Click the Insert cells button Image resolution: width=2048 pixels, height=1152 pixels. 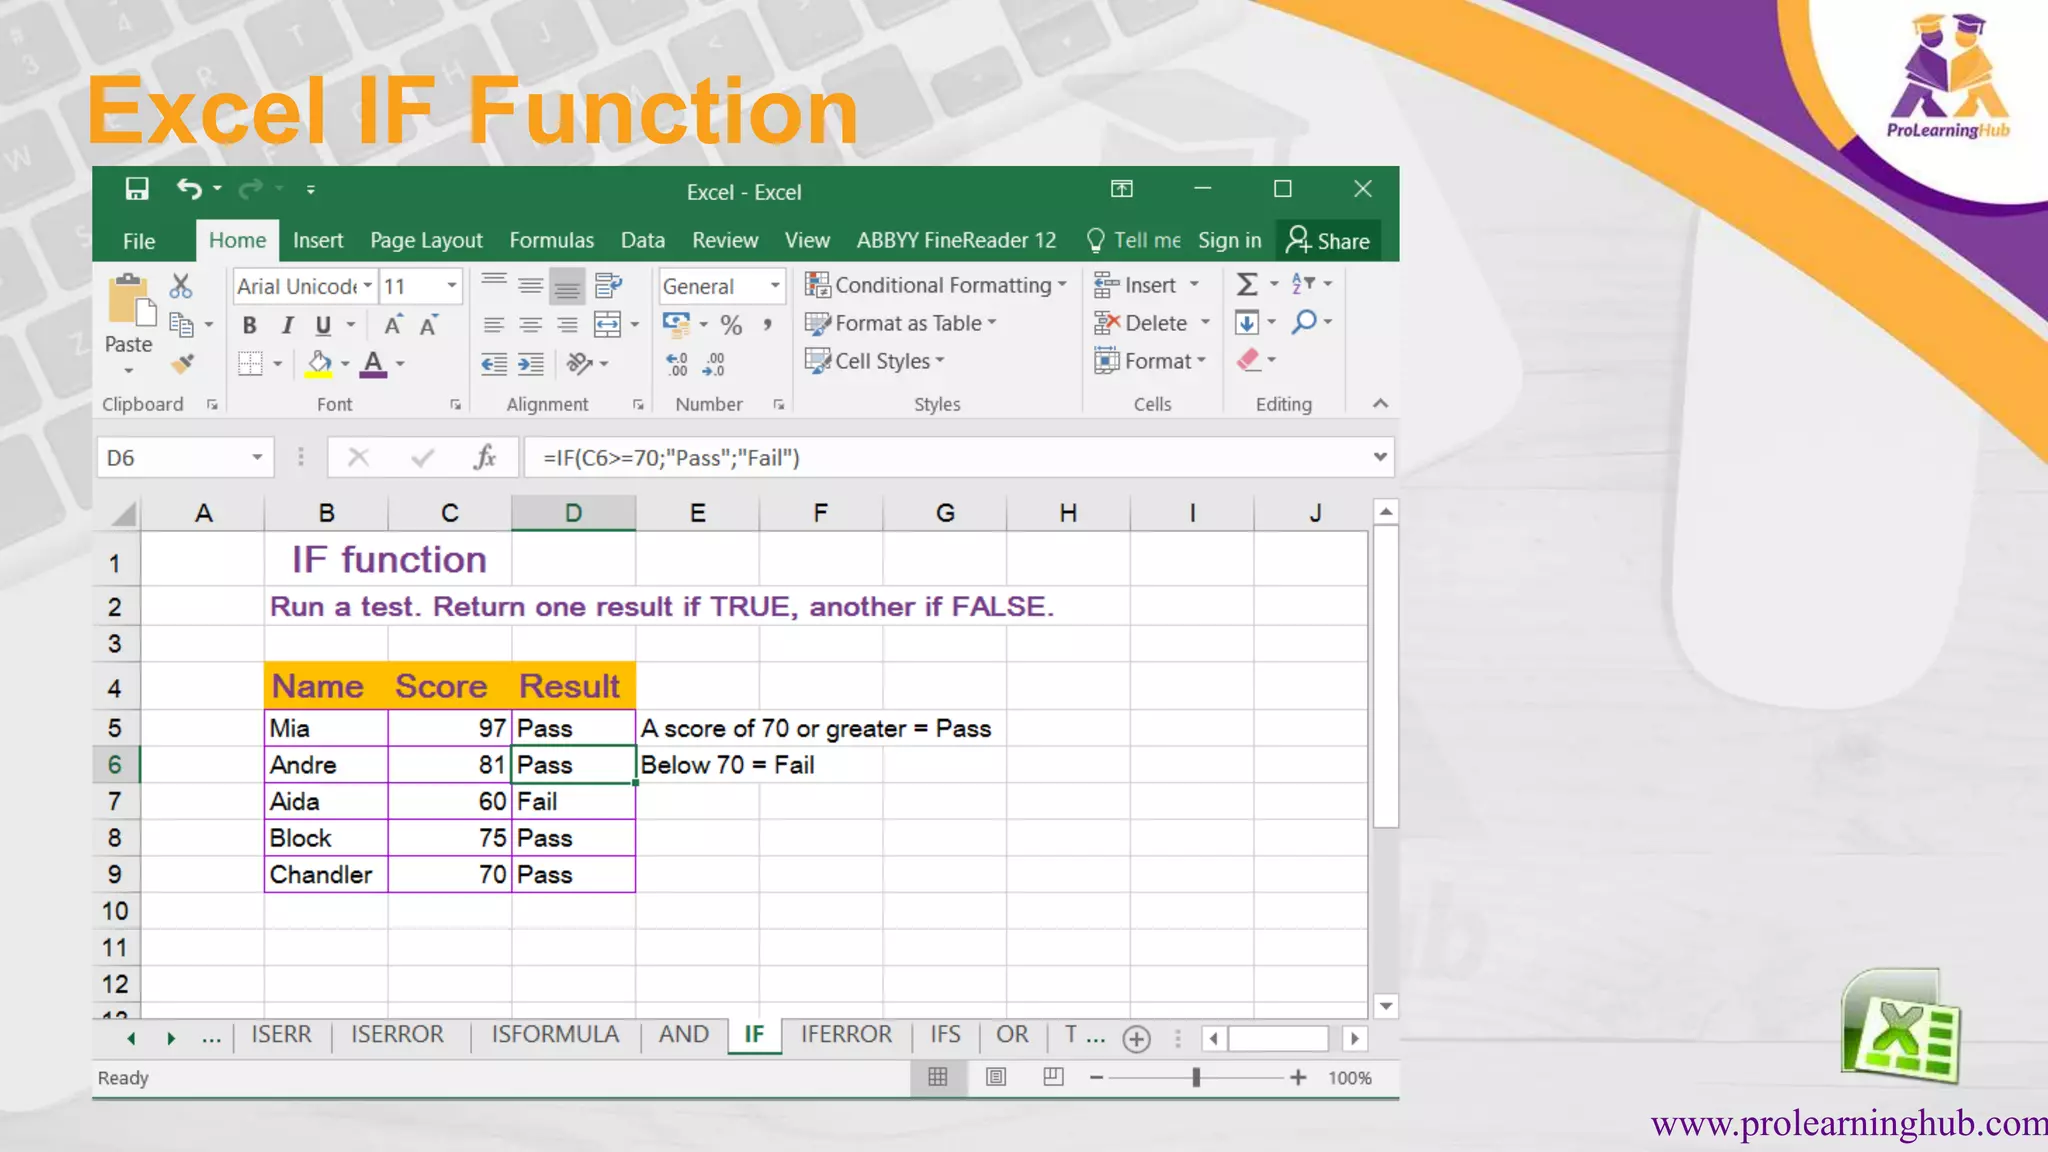pos(1146,285)
